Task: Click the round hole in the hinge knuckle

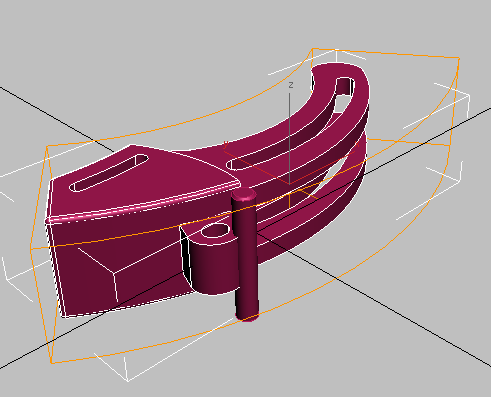Action: [216, 231]
